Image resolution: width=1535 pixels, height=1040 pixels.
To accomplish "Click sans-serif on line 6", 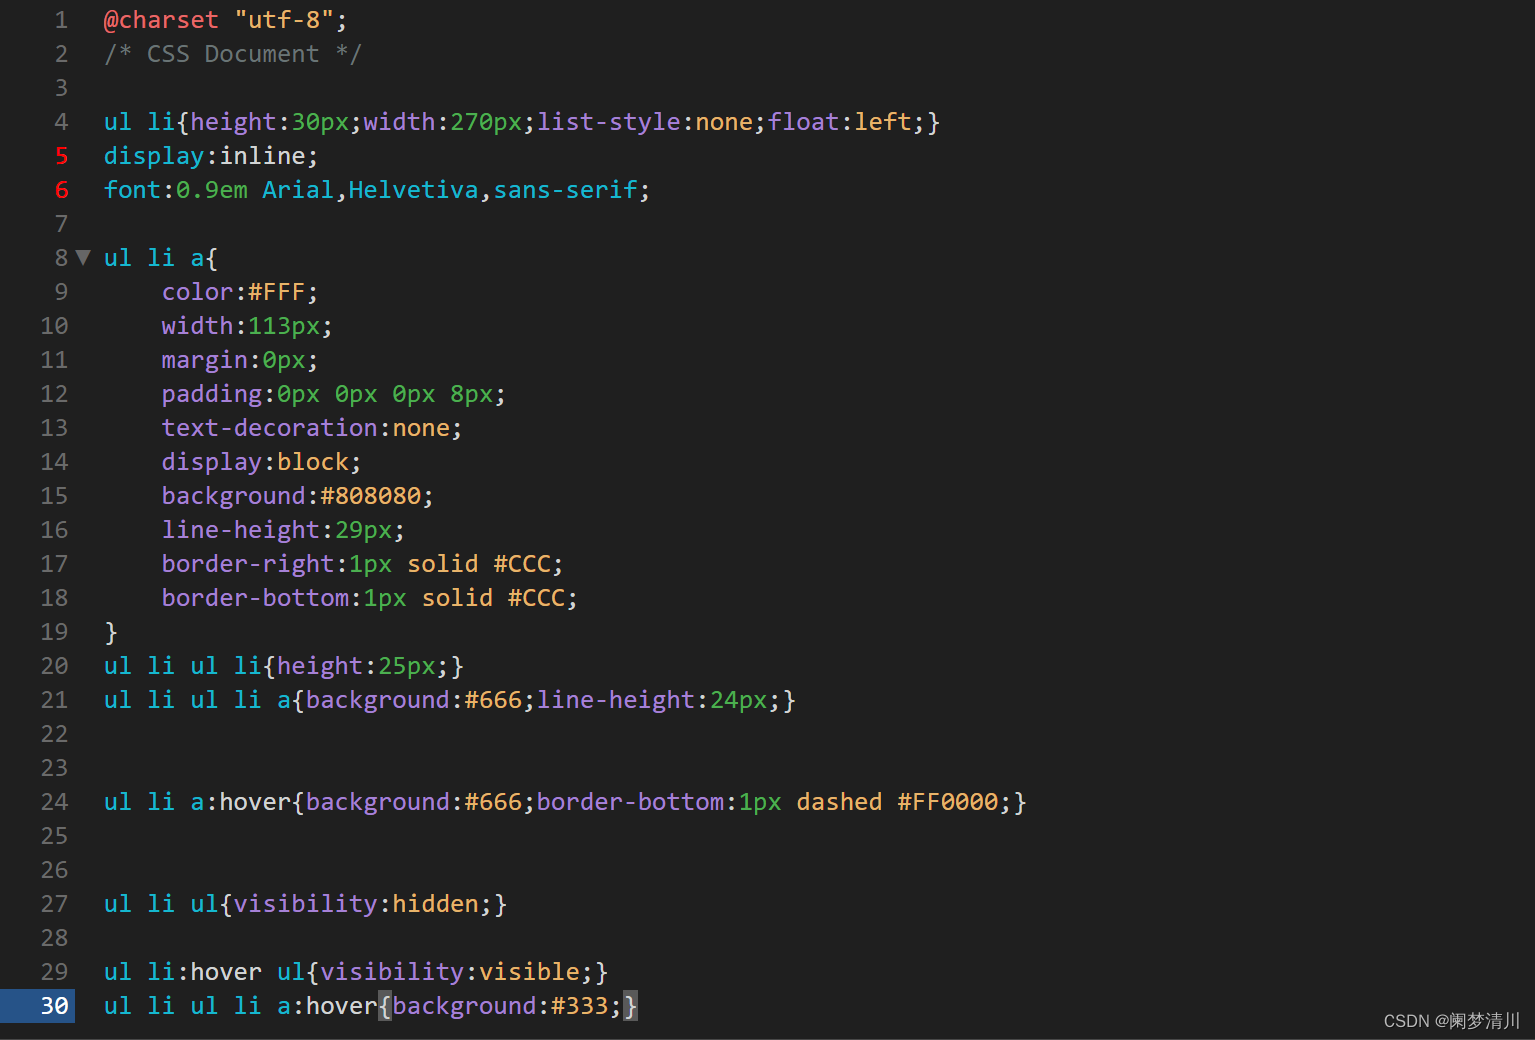I will click(565, 190).
